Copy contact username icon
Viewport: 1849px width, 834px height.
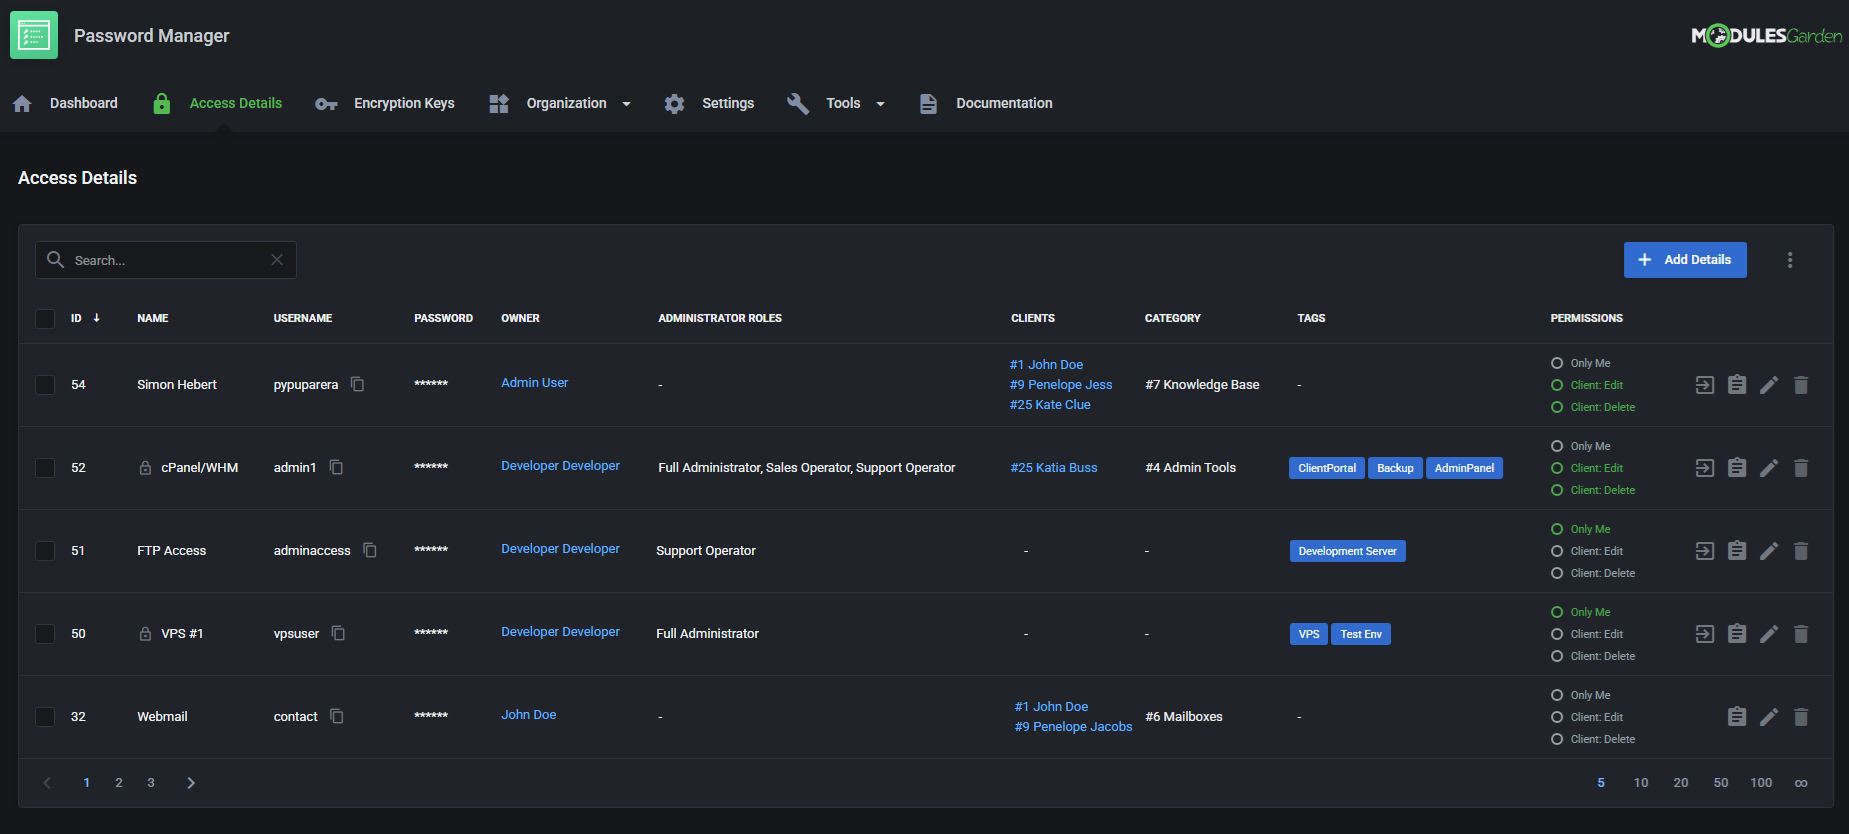coord(336,716)
